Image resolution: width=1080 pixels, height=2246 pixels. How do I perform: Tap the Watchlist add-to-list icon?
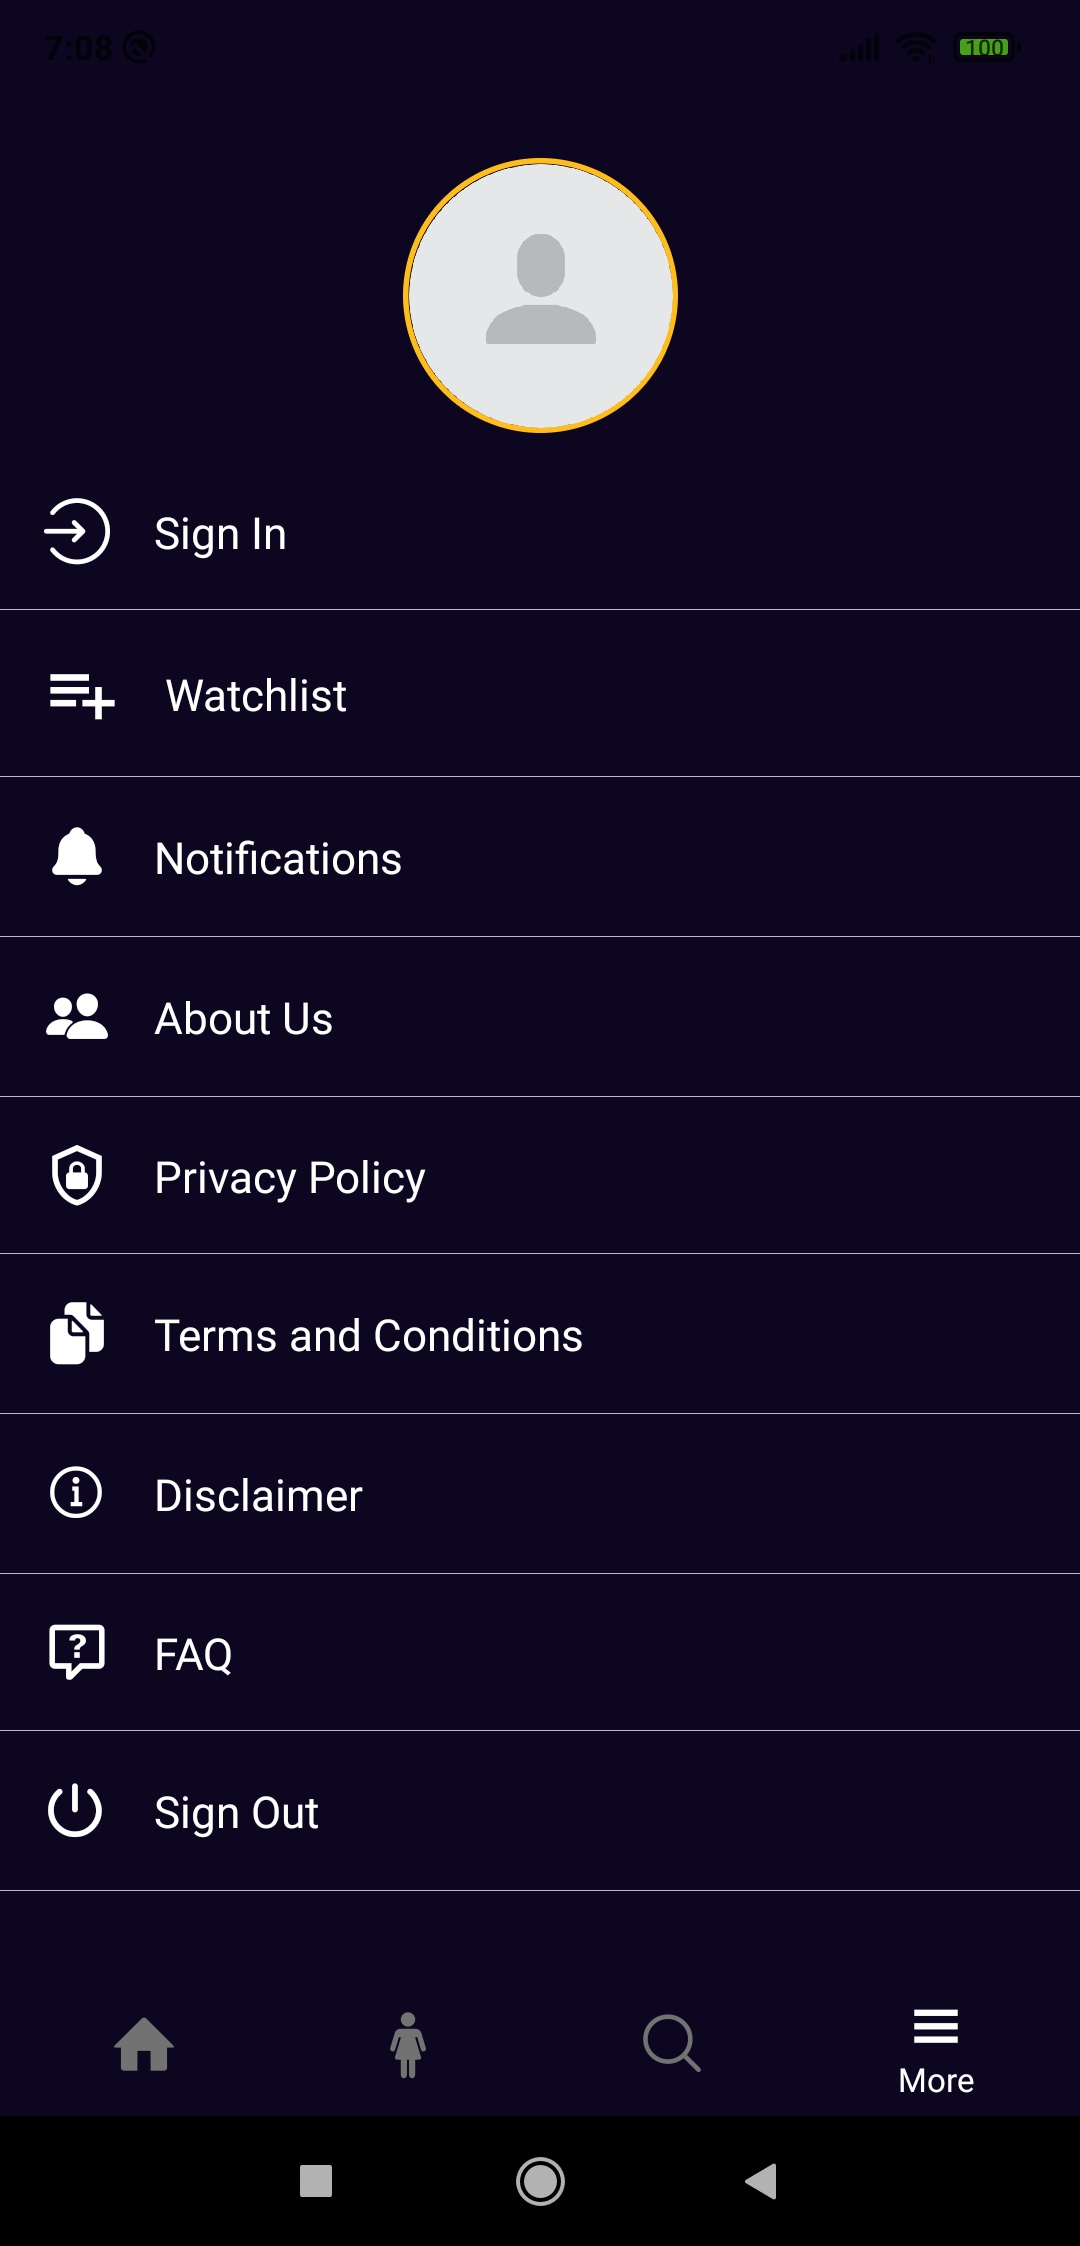click(82, 695)
